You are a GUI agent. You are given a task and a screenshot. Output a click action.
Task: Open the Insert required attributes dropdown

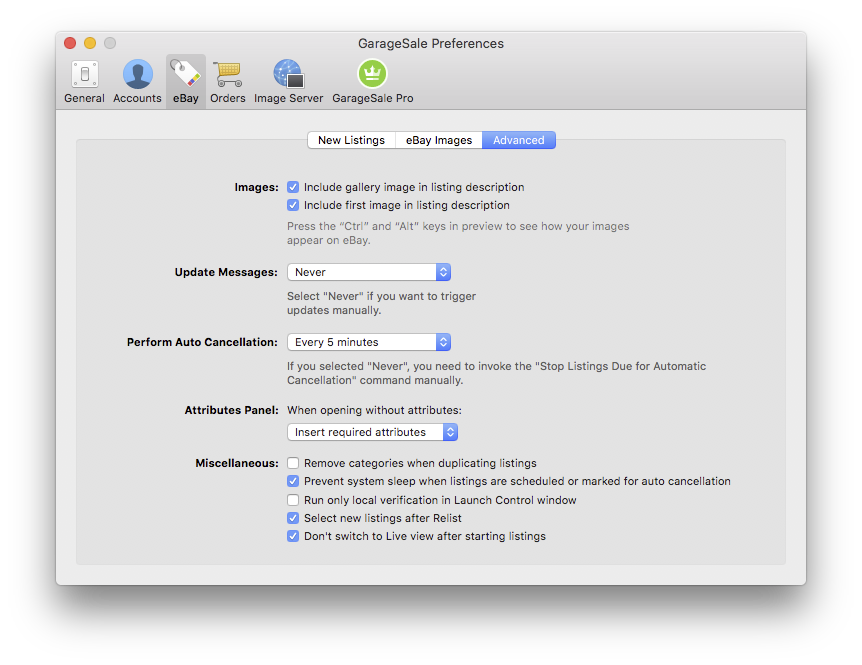[372, 432]
